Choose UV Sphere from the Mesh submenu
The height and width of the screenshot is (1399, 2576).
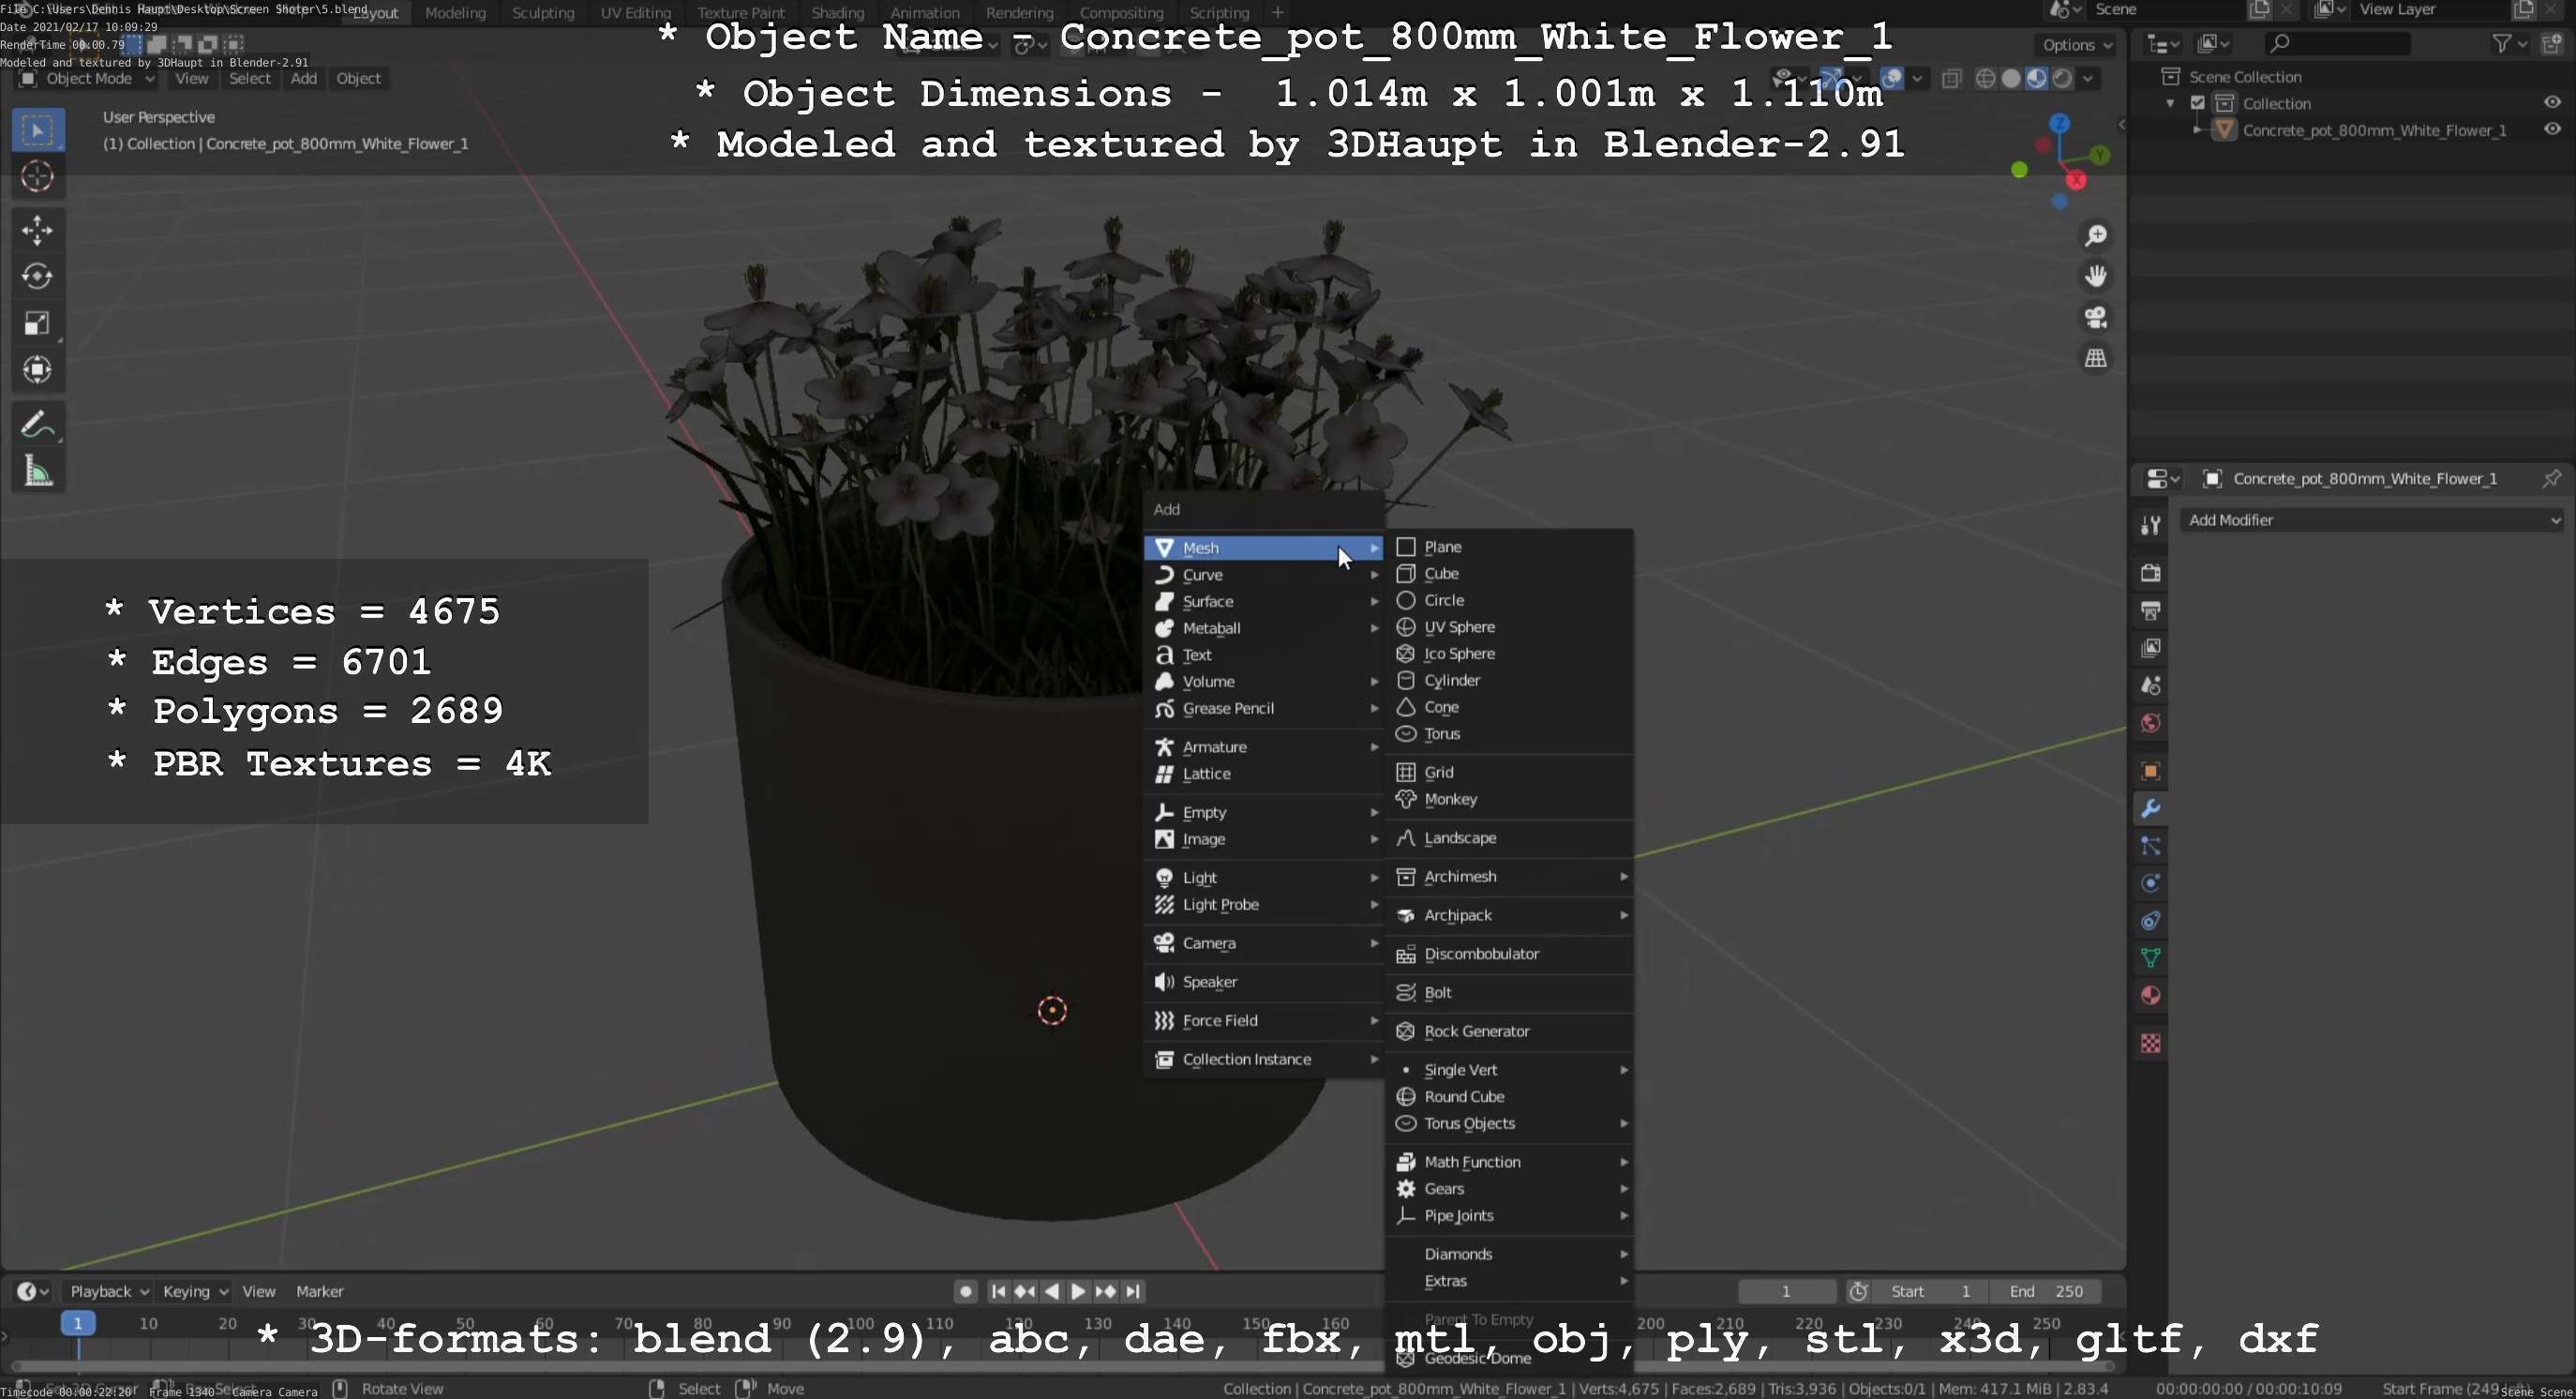pyautogui.click(x=1510, y=627)
